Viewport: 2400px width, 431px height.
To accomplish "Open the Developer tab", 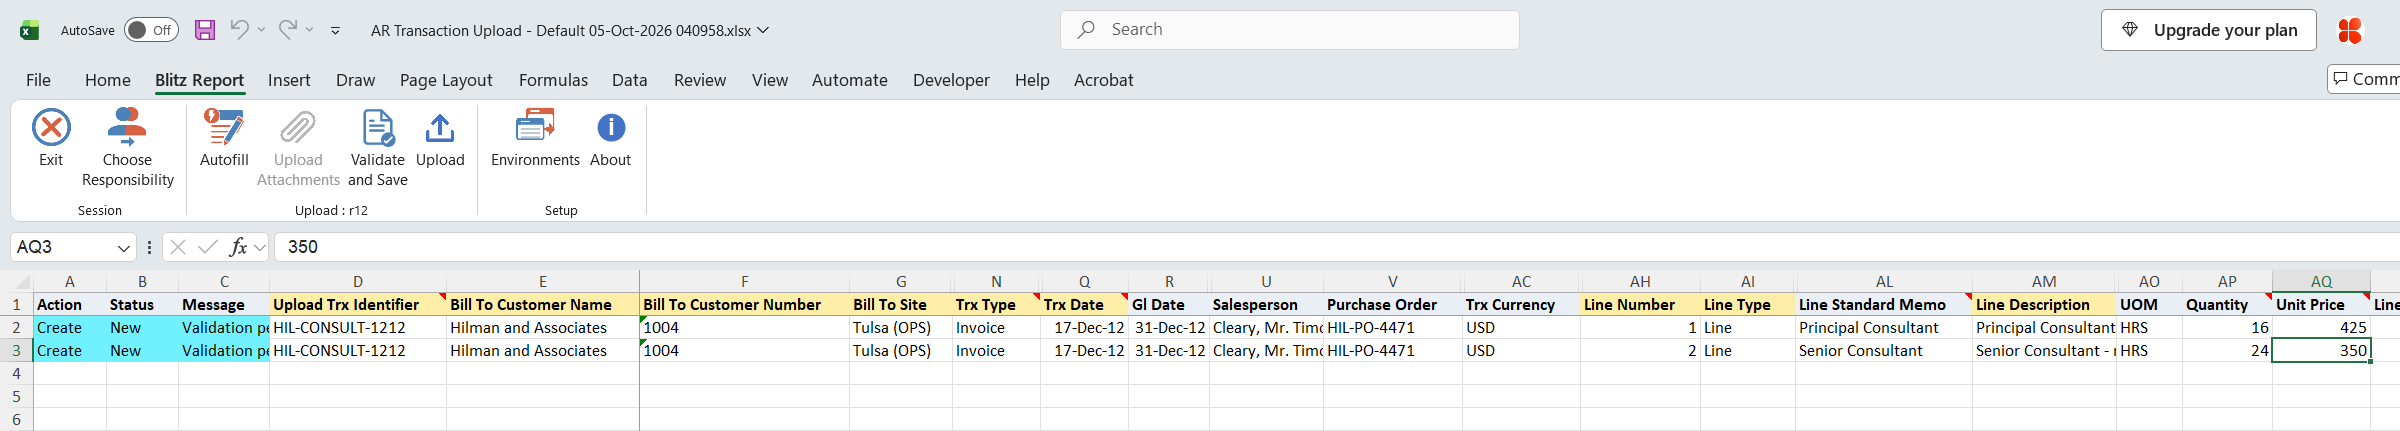I will pos(951,80).
